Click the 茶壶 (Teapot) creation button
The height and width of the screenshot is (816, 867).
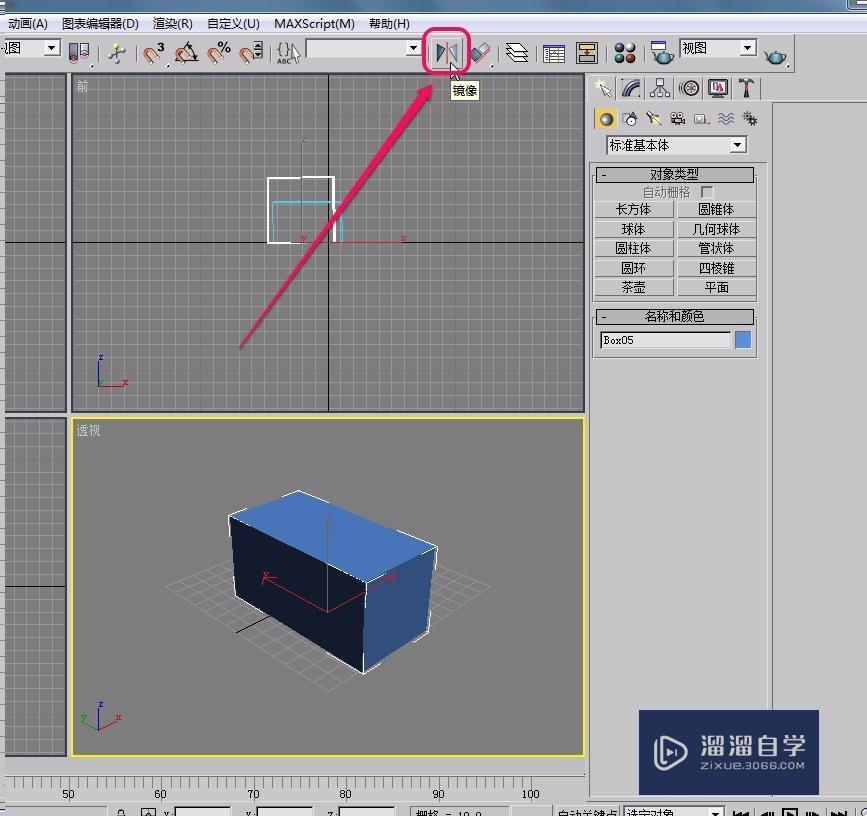tap(633, 287)
